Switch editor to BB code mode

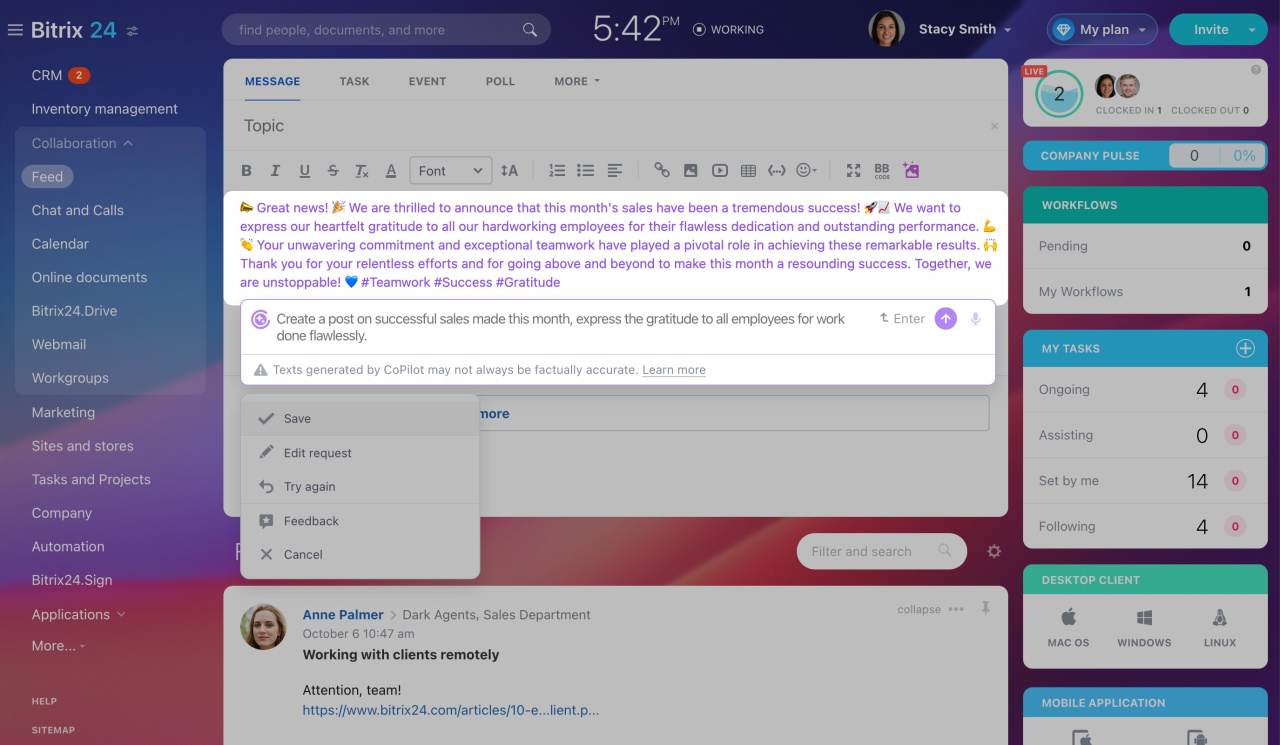click(x=882, y=171)
